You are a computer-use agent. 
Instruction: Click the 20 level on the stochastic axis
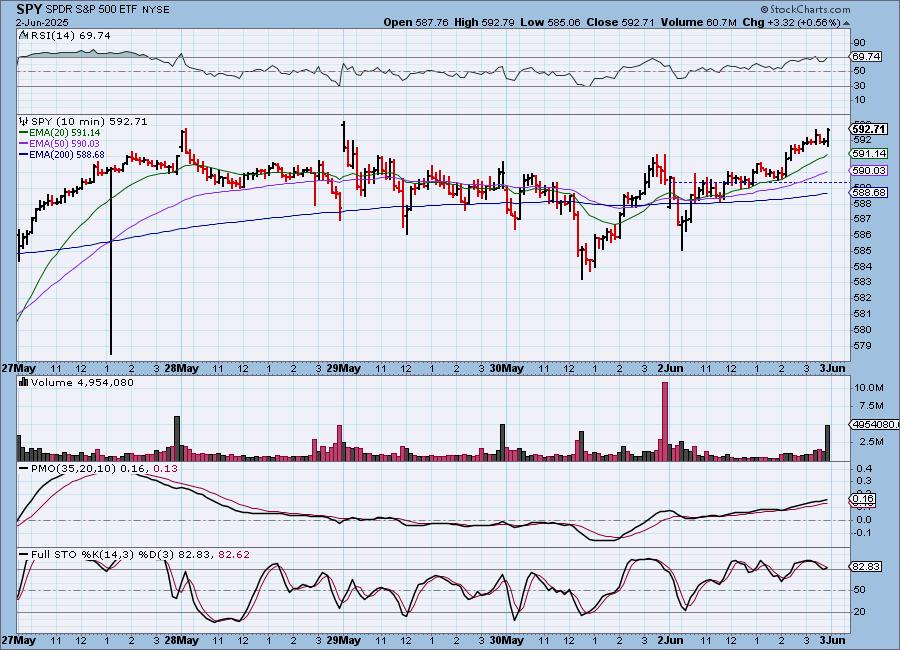[859, 612]
